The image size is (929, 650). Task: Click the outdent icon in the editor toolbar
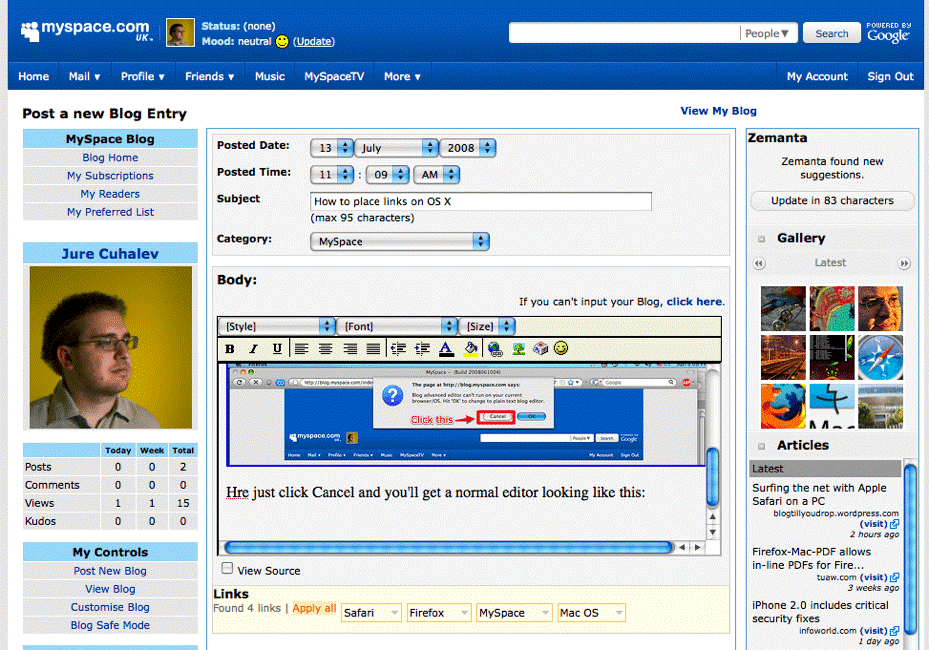398,349
